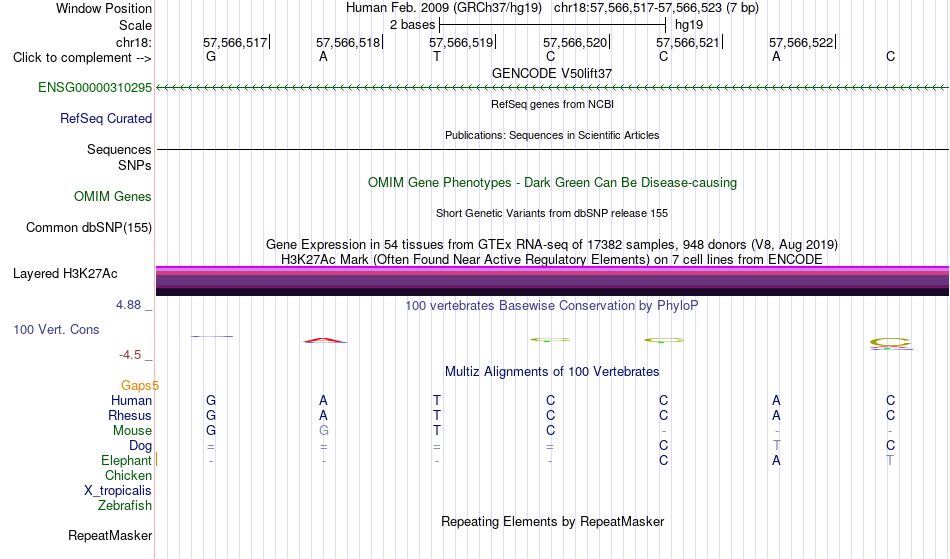
Task: Click position label 57,566,518
Action: pyautogui.click(x=348, y=42)
